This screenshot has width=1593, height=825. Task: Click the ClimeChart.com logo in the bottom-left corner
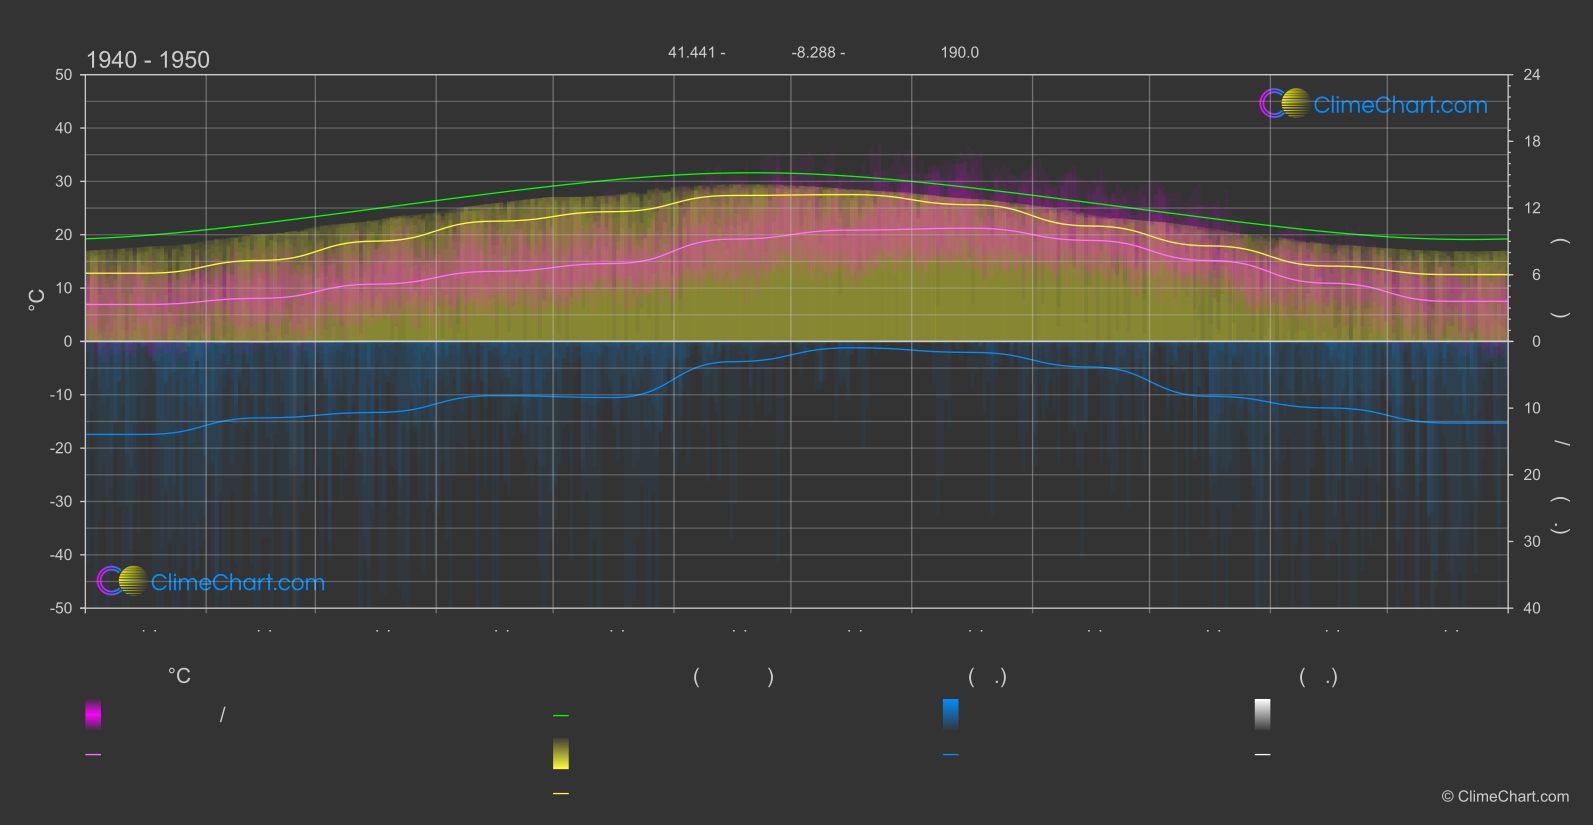click(x=211, y=581)
